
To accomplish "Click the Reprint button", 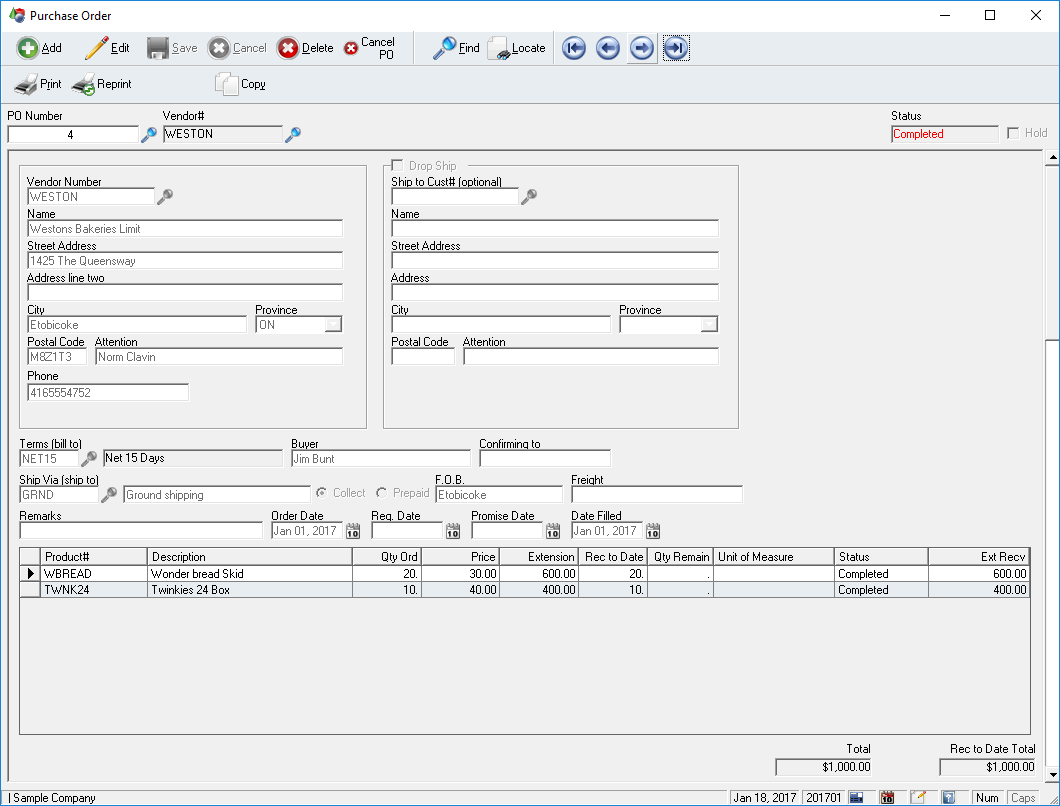I will pos(101,85).
